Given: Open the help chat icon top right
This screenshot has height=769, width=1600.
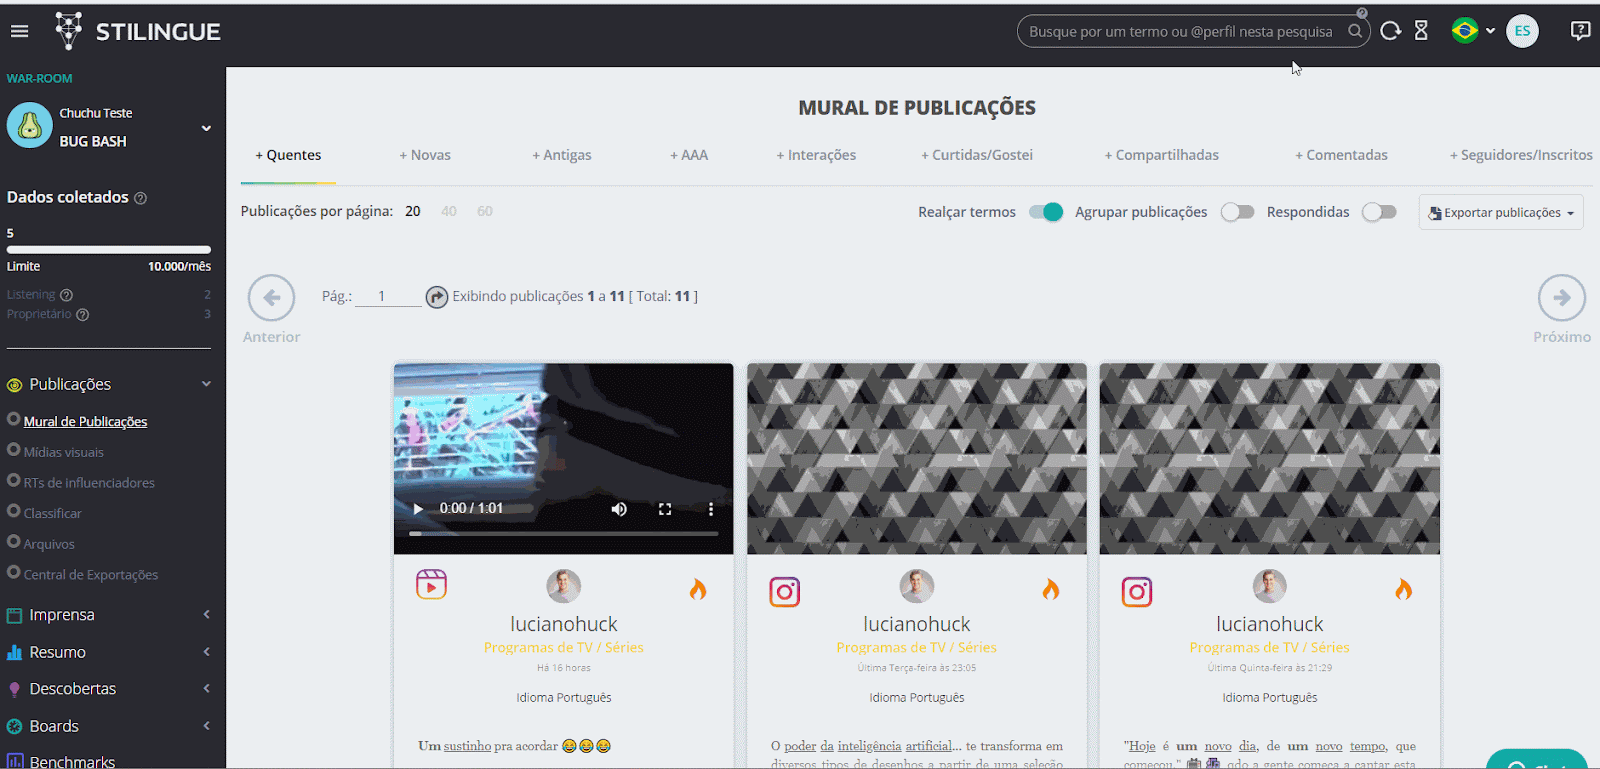Looking at the screenshot, I should coord(1580,31).
